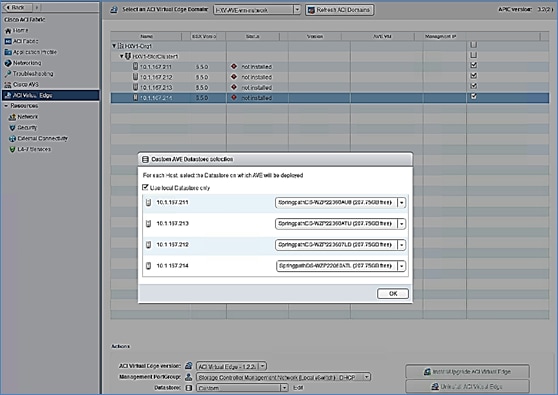
Task: Click the Datastore label icon
Action: [189, 388]
